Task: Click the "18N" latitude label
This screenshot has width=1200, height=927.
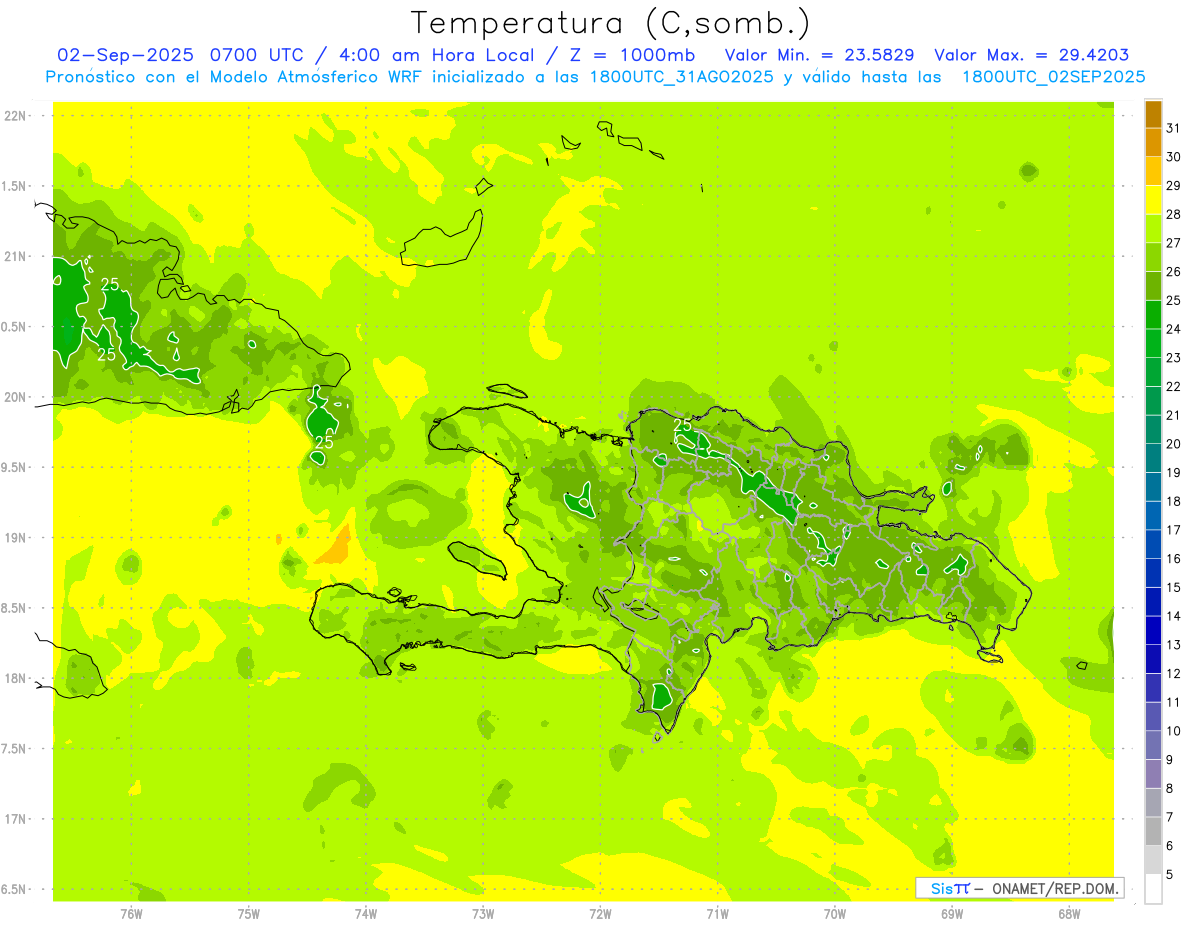Action: tap(15, 678)
